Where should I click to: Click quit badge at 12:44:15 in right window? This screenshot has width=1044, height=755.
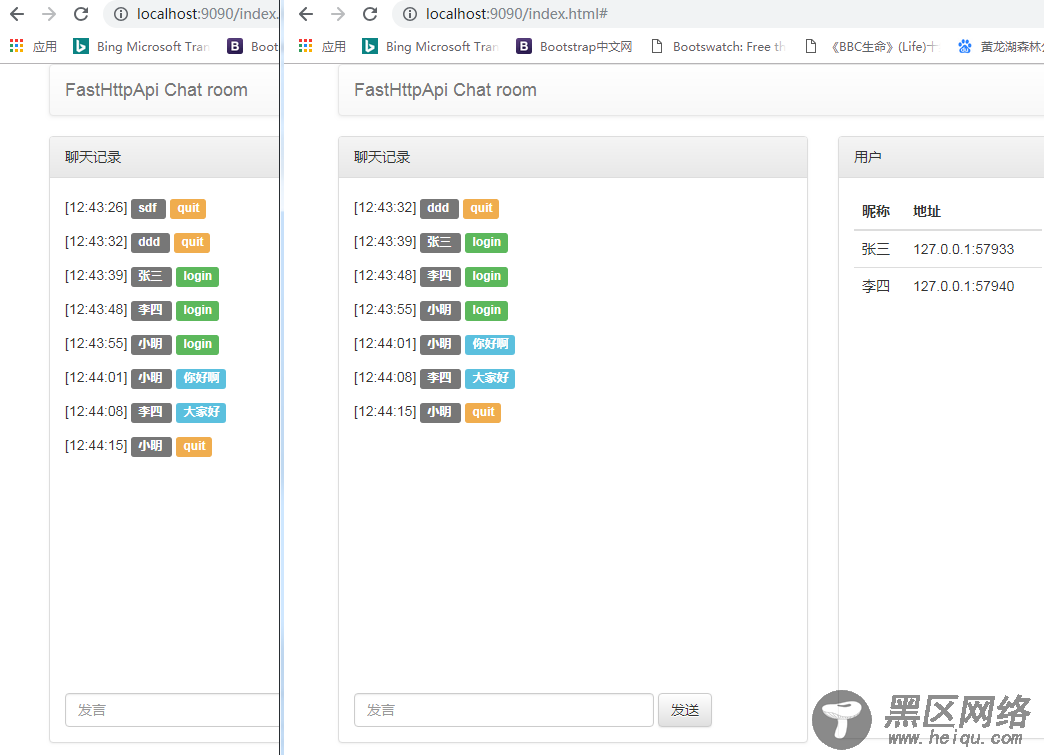point(483,411)
